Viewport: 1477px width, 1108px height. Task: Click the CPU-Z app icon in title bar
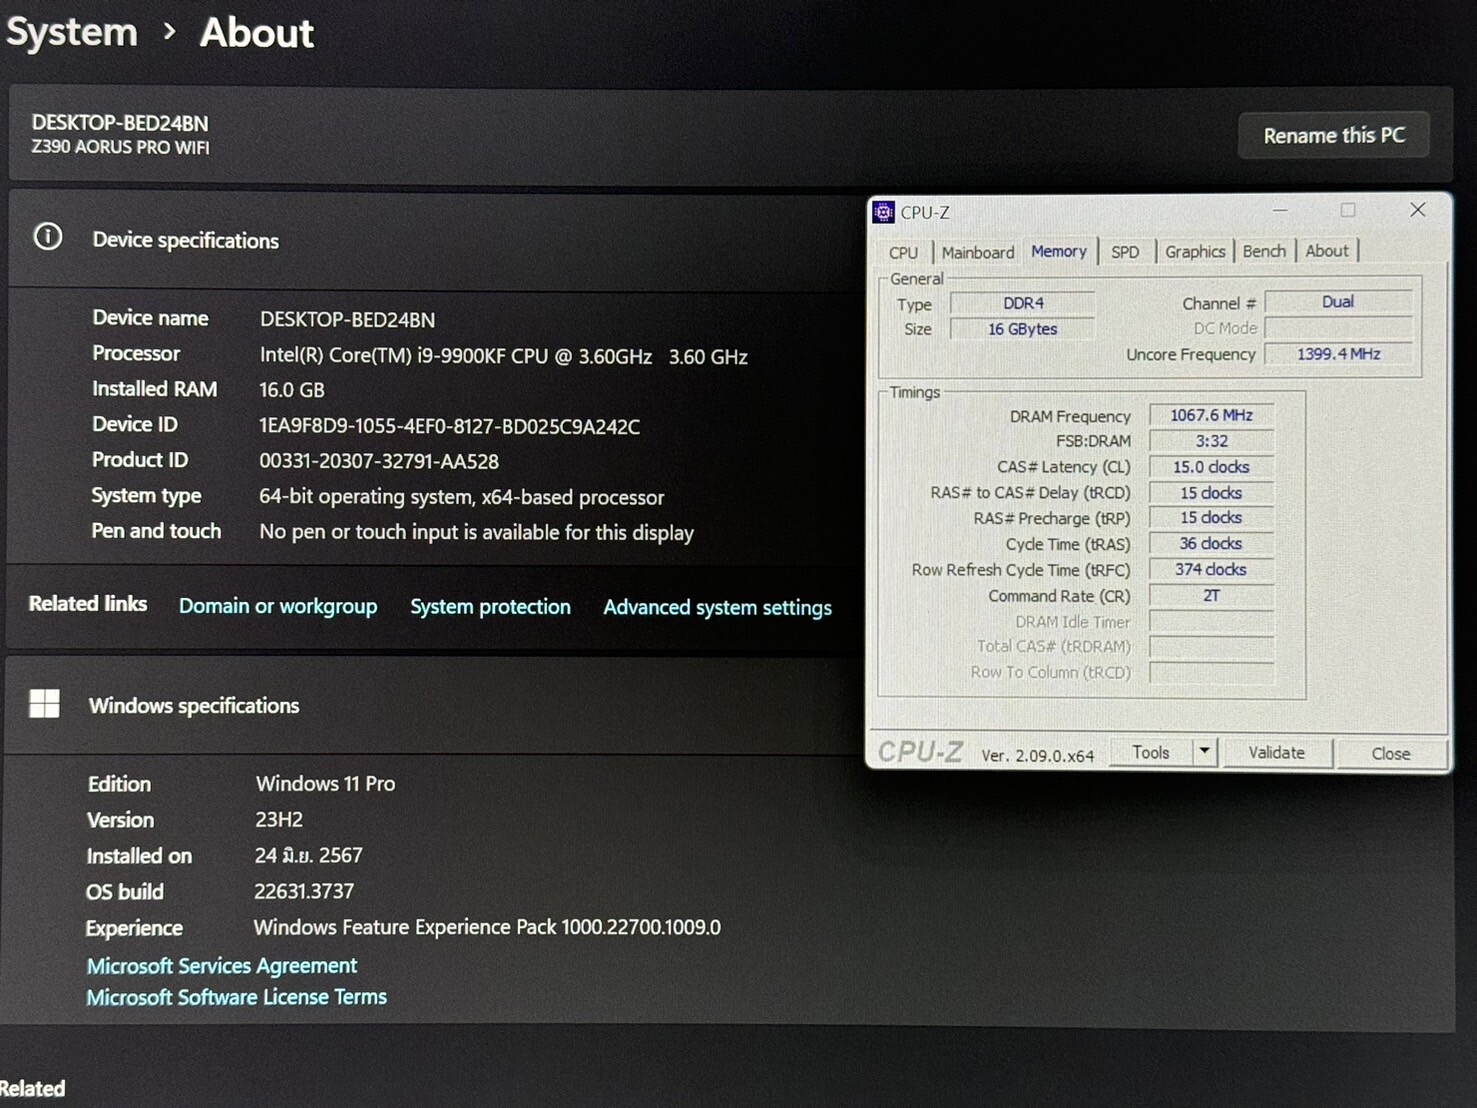pyautogui.click(x=883, y=212)
